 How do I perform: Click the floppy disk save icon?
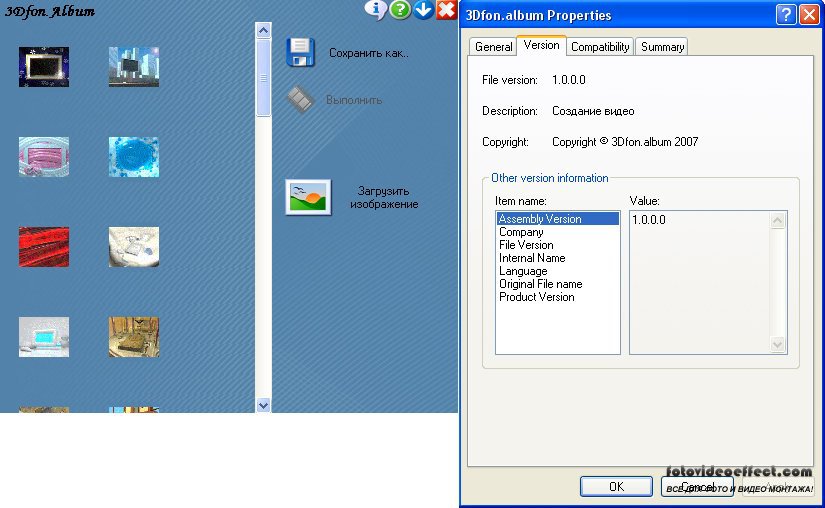pyautogui.click(x=300, y=52)
